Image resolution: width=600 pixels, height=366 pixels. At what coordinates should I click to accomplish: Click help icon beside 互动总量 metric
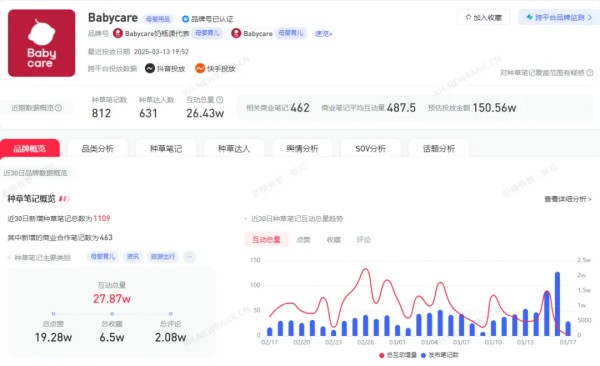[220, 100]
